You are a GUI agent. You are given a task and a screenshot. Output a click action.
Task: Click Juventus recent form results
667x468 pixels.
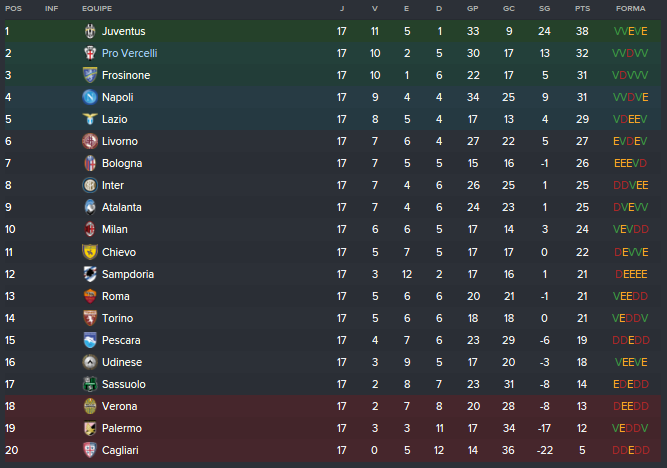(x=630, y=31)
